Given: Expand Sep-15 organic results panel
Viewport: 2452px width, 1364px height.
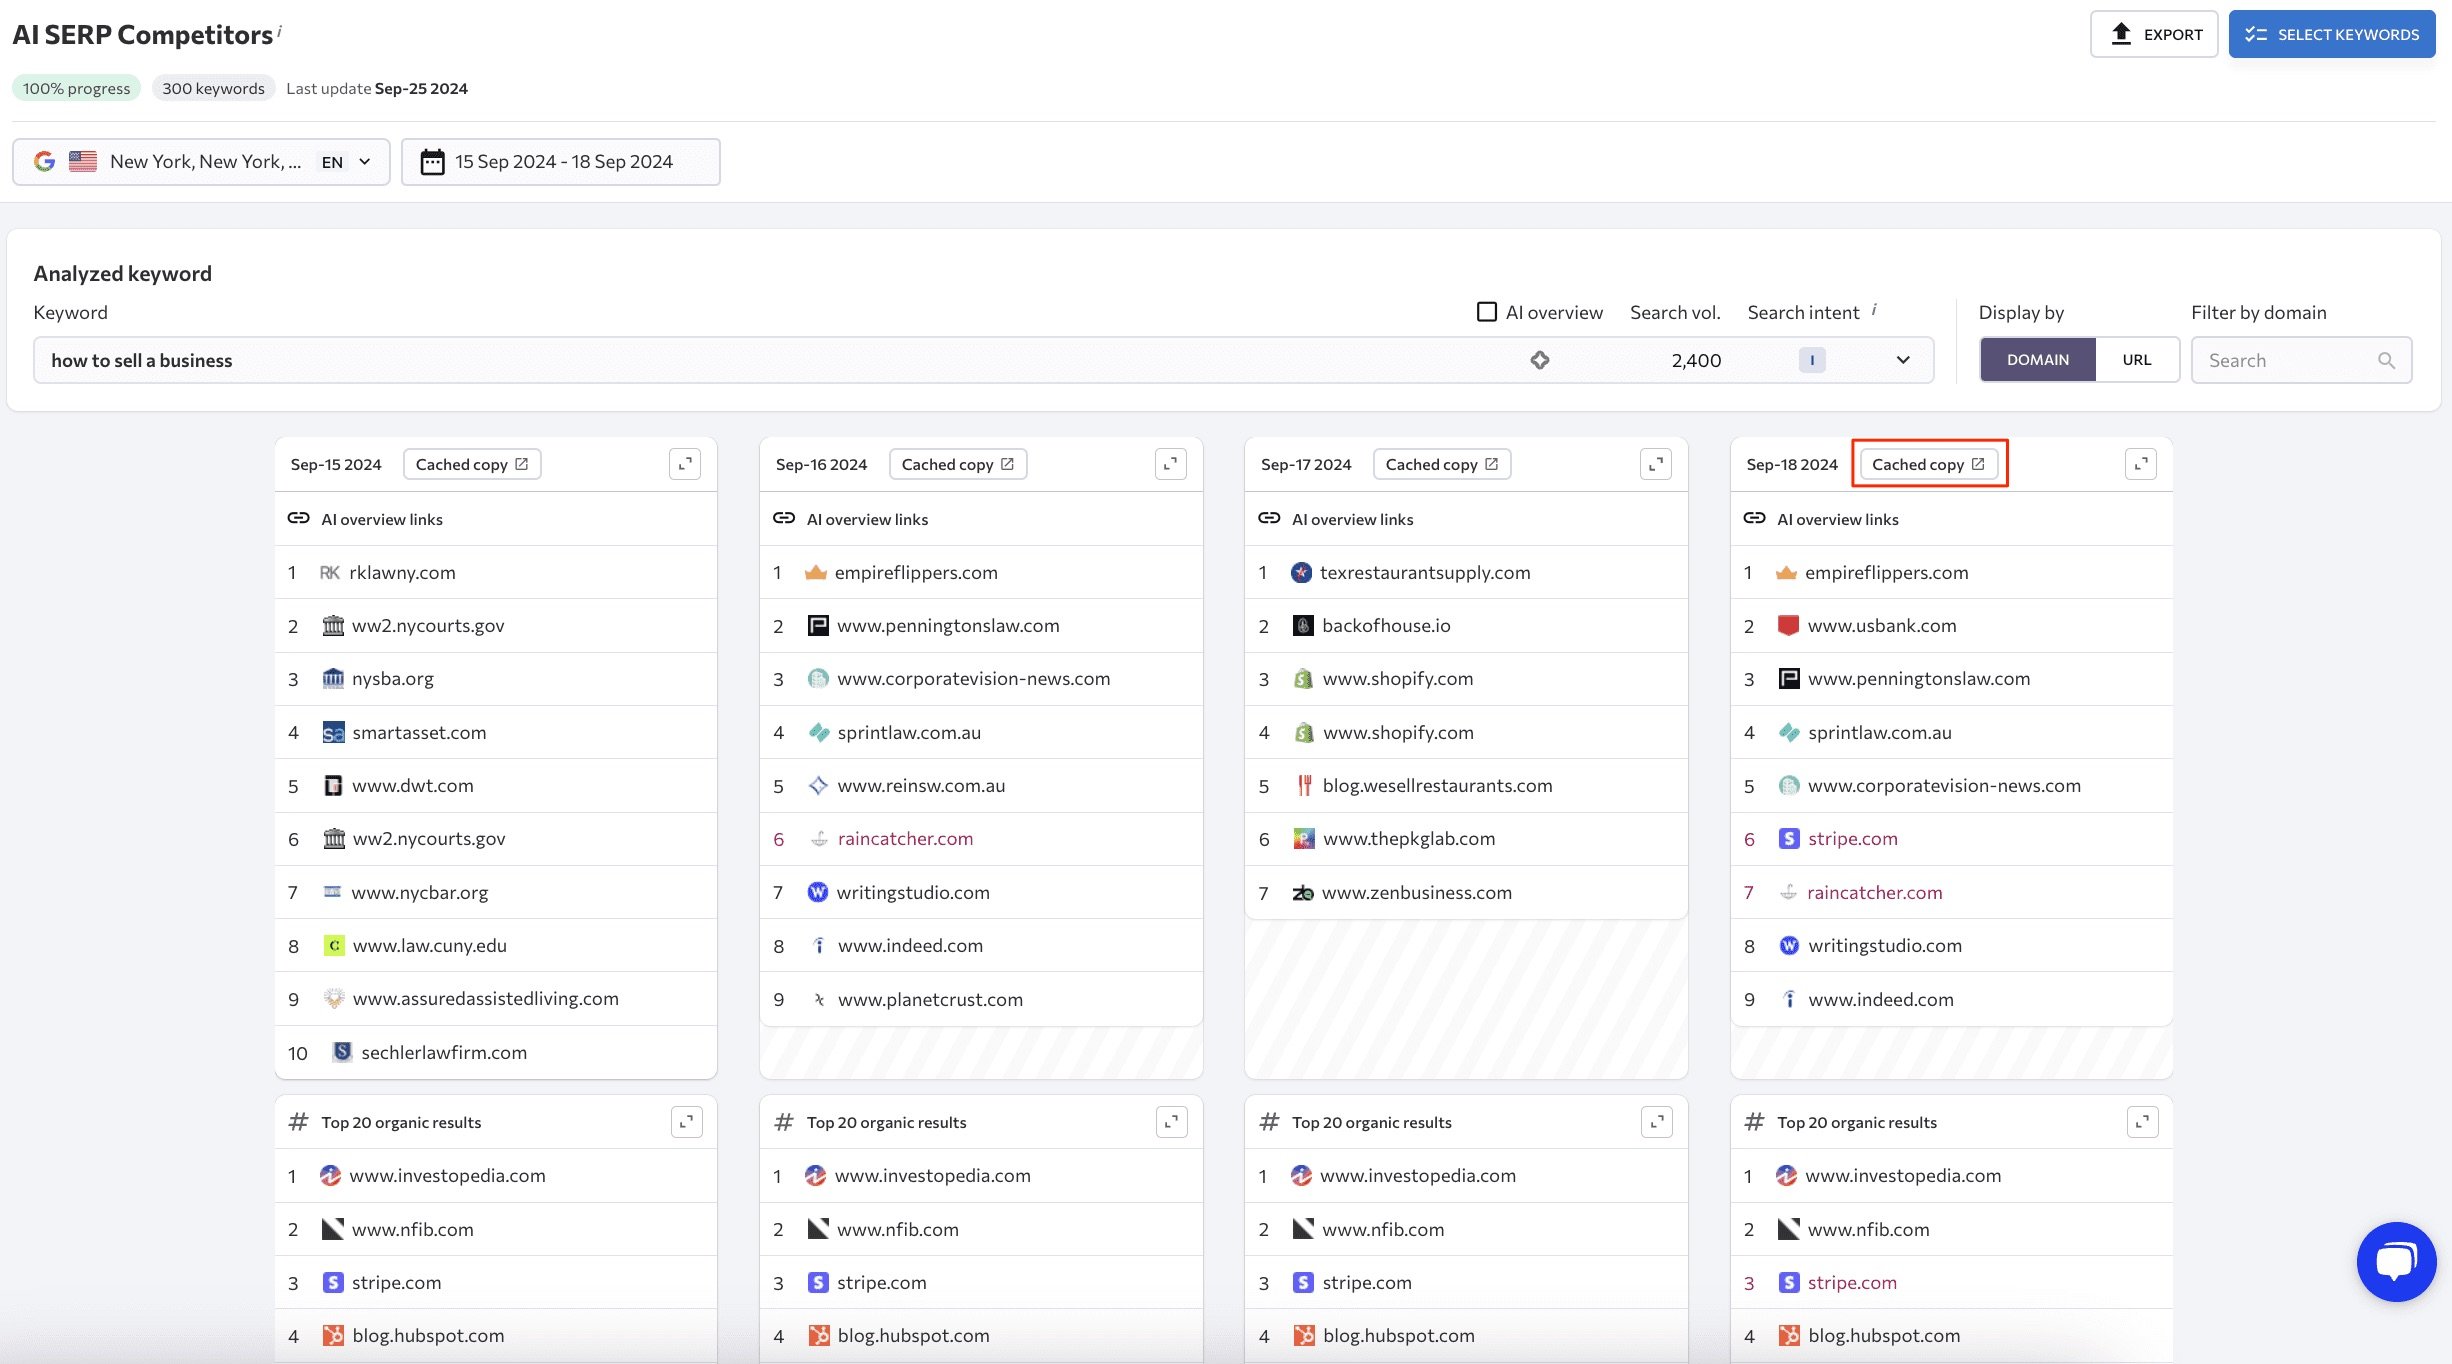Looking at the screenshot, I should coord(684,1120).
